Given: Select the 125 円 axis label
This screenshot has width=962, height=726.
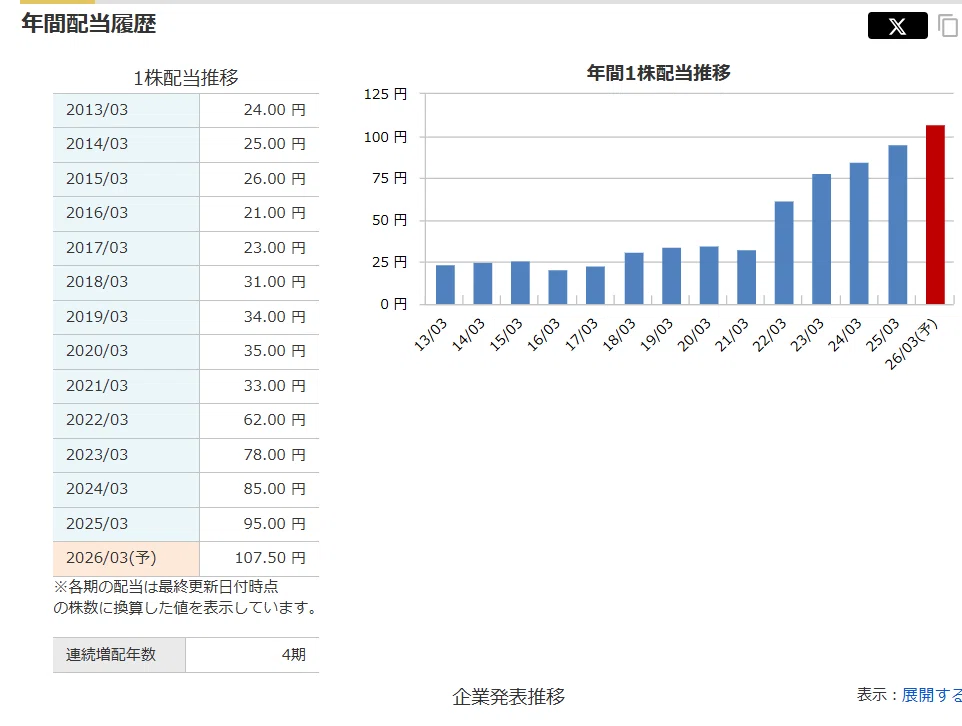Looking at the screenshot, I should (x=385, y=95).
